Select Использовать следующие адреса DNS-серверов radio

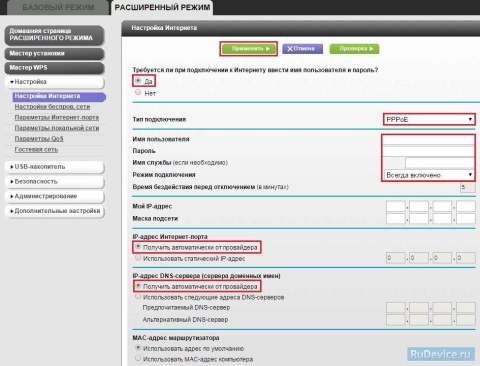coord(138,296)
